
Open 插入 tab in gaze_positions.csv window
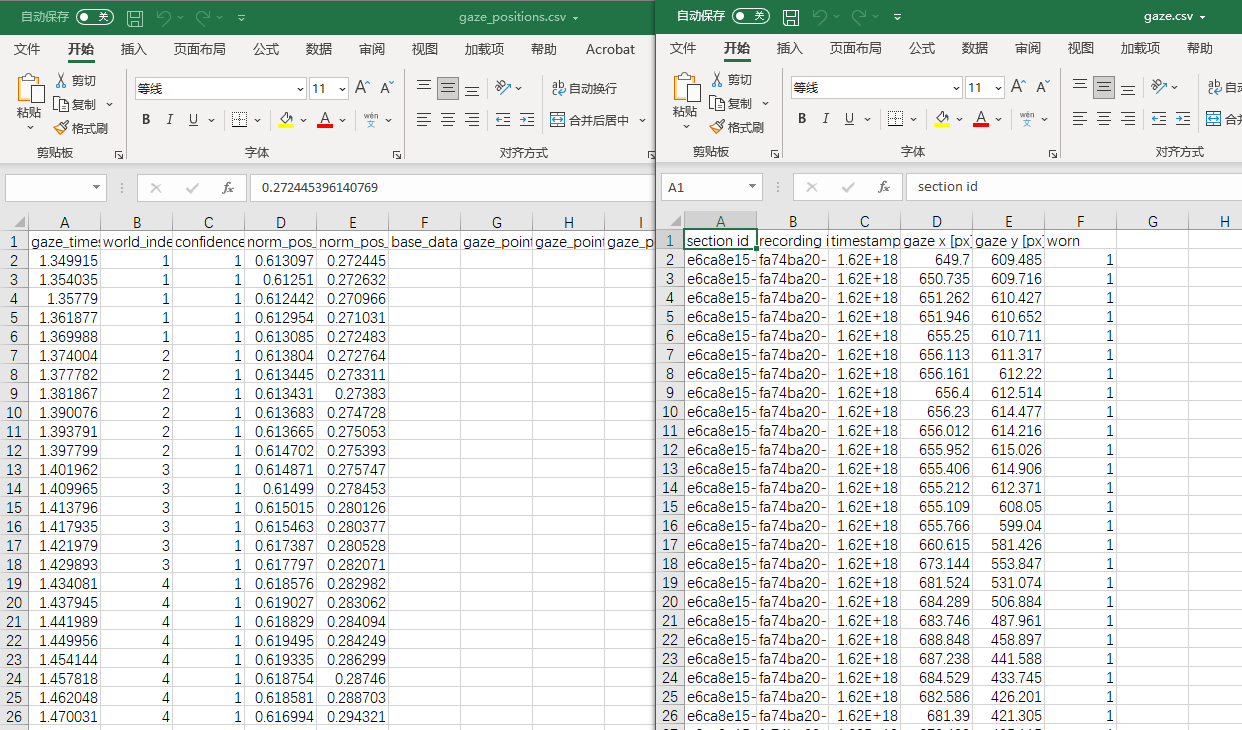pyautogui.click(x=133, y=49)
